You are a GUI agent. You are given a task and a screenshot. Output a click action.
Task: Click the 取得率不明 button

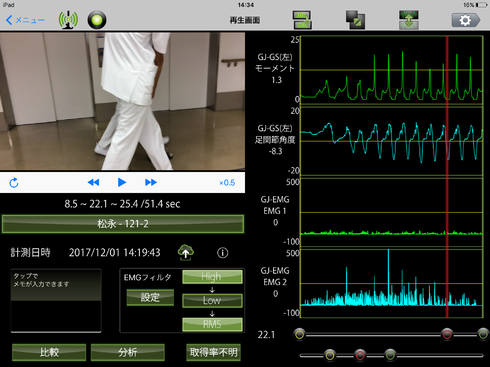pyautogui.click(x=213, y=352)
